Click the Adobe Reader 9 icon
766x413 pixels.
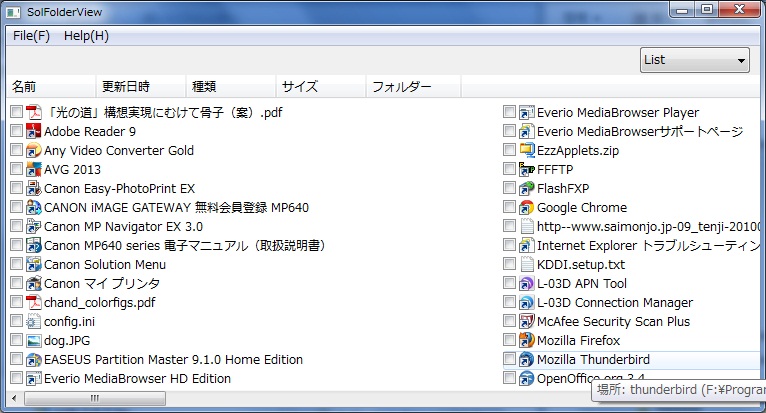coord(34,131)
